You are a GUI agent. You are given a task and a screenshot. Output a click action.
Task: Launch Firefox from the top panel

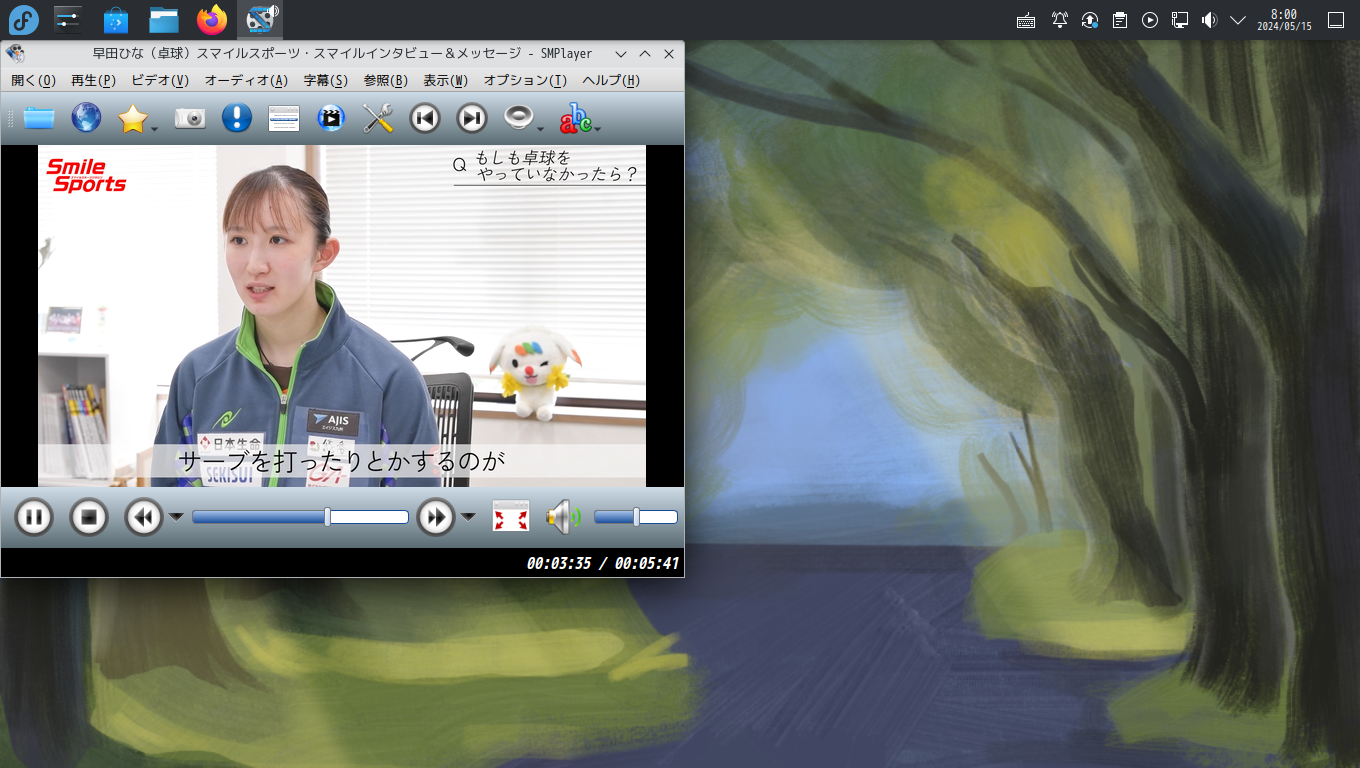[212, 19]
